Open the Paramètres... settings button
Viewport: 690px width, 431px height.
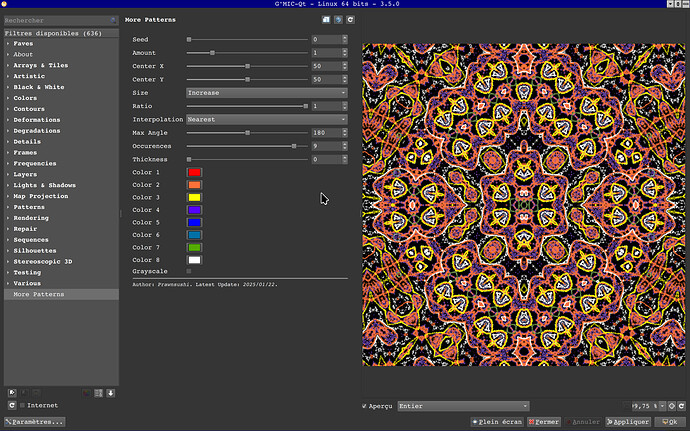click(35, 422)
